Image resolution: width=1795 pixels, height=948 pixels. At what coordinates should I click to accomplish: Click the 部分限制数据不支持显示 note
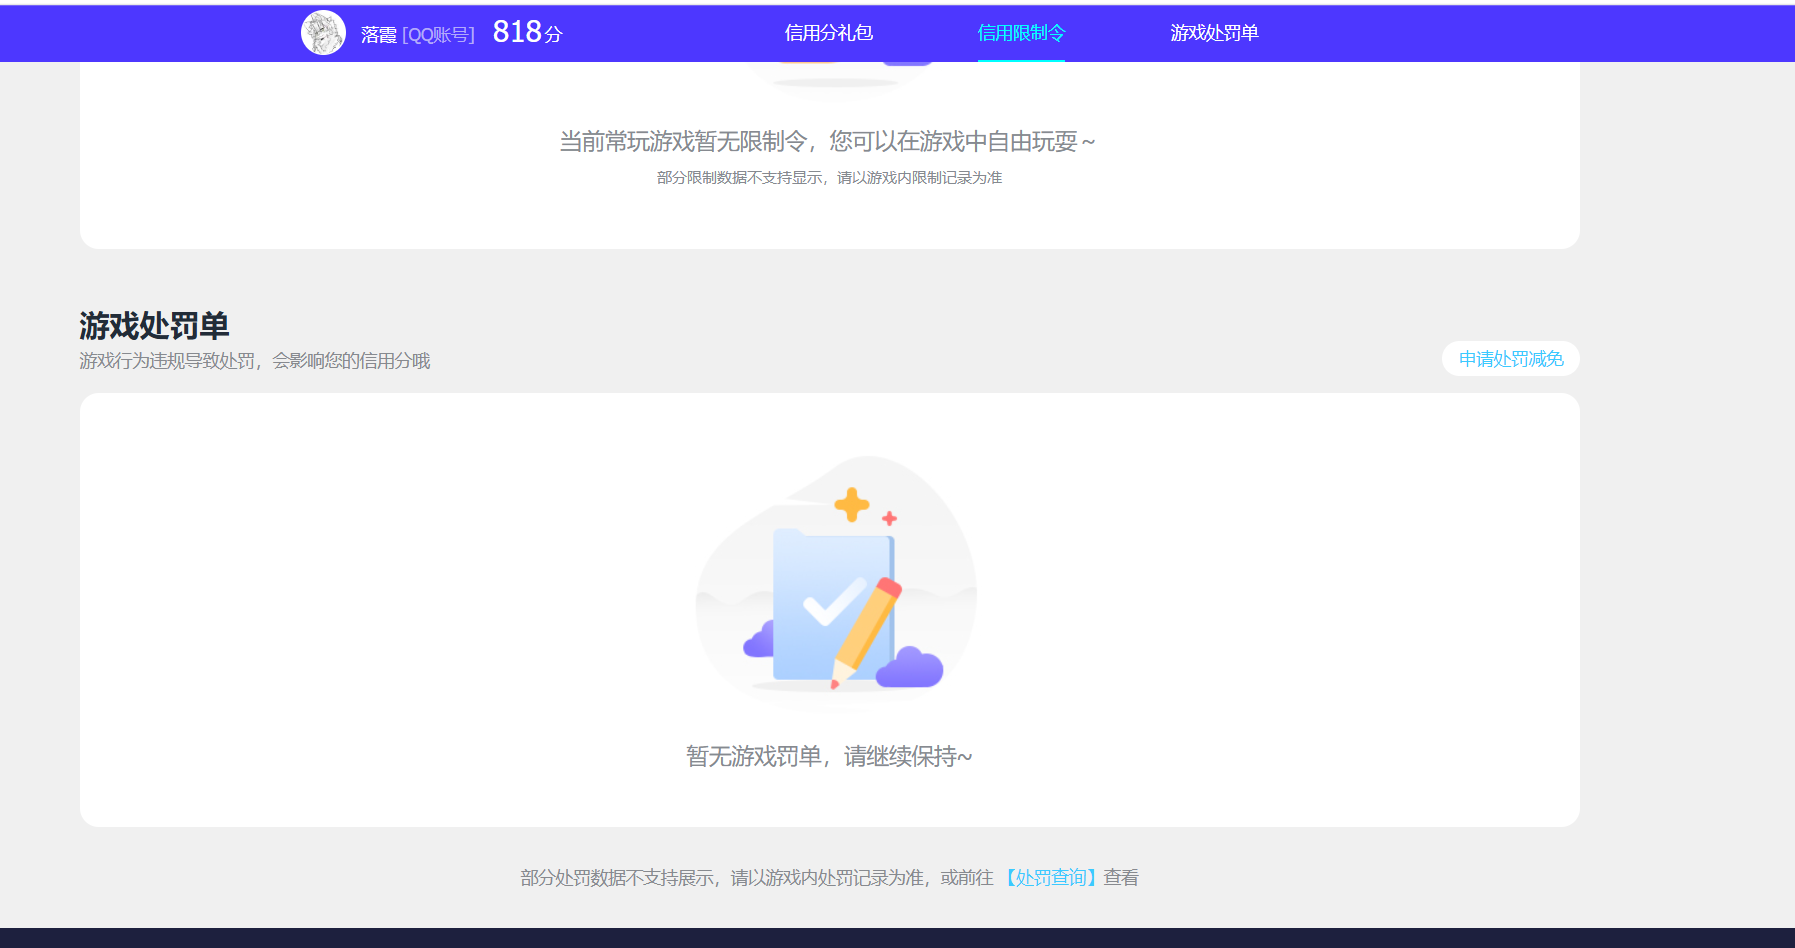(829, 177)
